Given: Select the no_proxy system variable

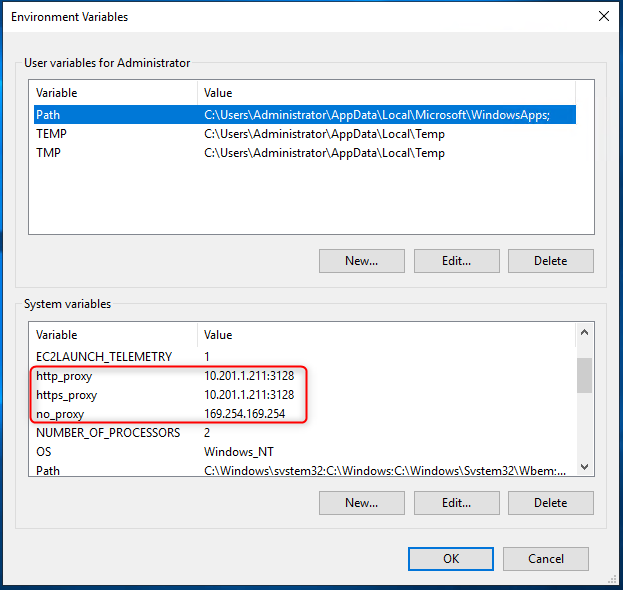Looking at the screenshot, I should (305, 414).
